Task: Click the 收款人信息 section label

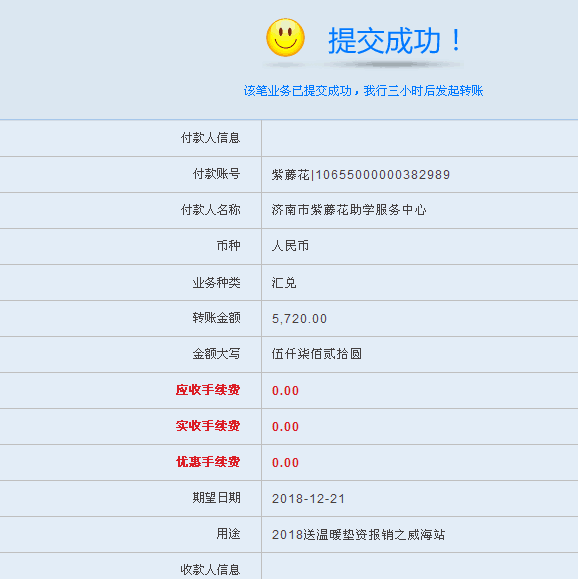Action: coord(211,570)
